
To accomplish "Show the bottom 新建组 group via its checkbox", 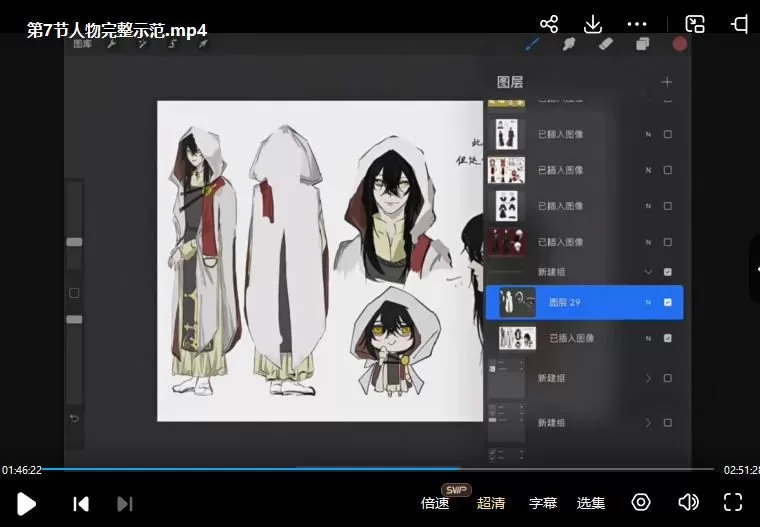I will 668,423.
